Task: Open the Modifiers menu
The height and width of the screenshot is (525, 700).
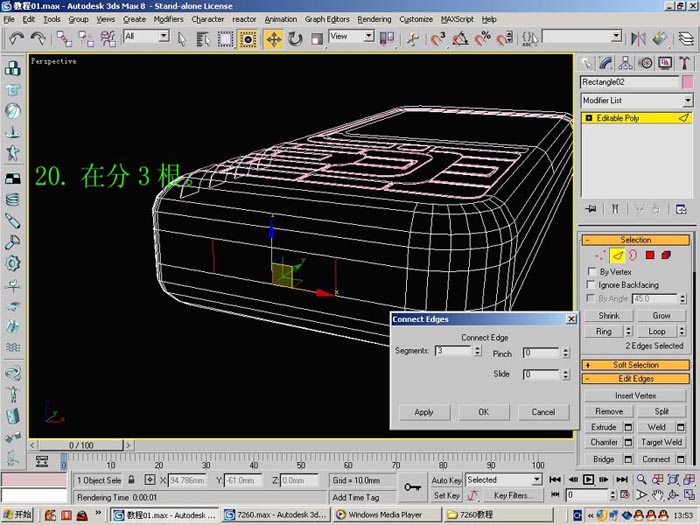Action: pos(168,19)
